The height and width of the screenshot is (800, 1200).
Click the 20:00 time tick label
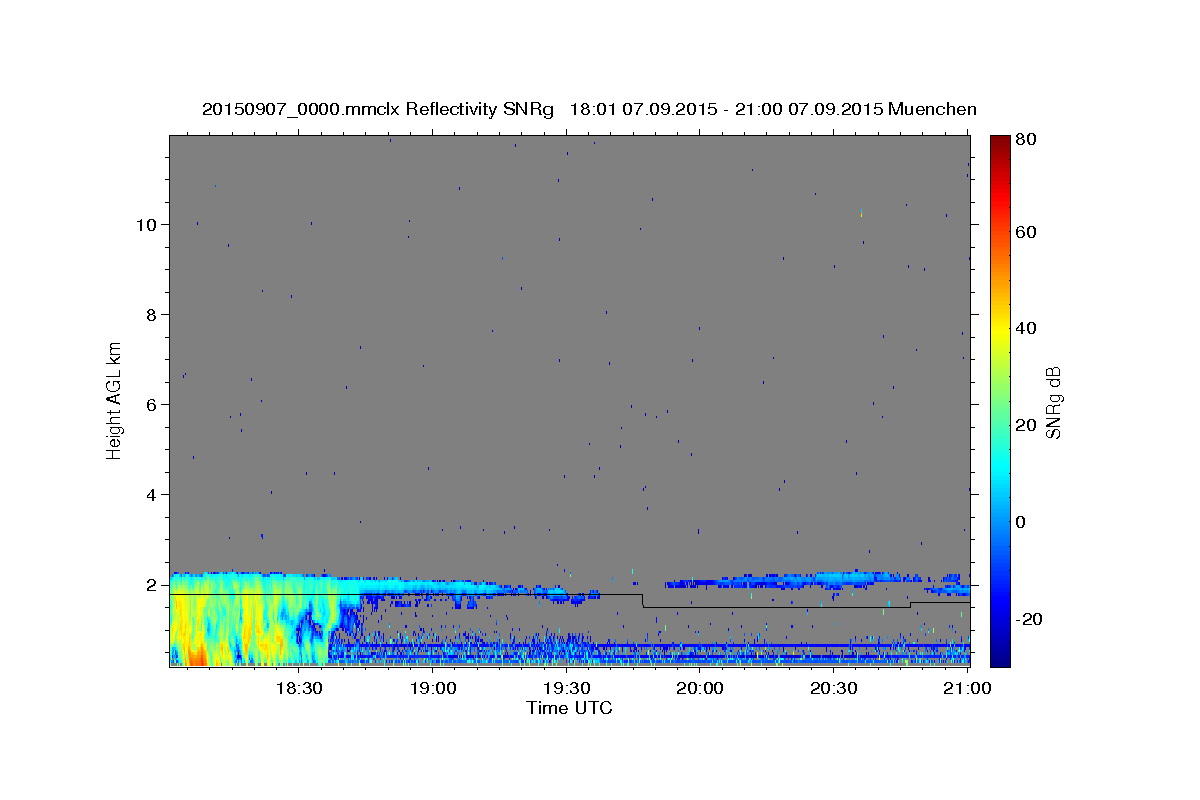(x=700, y=689)
